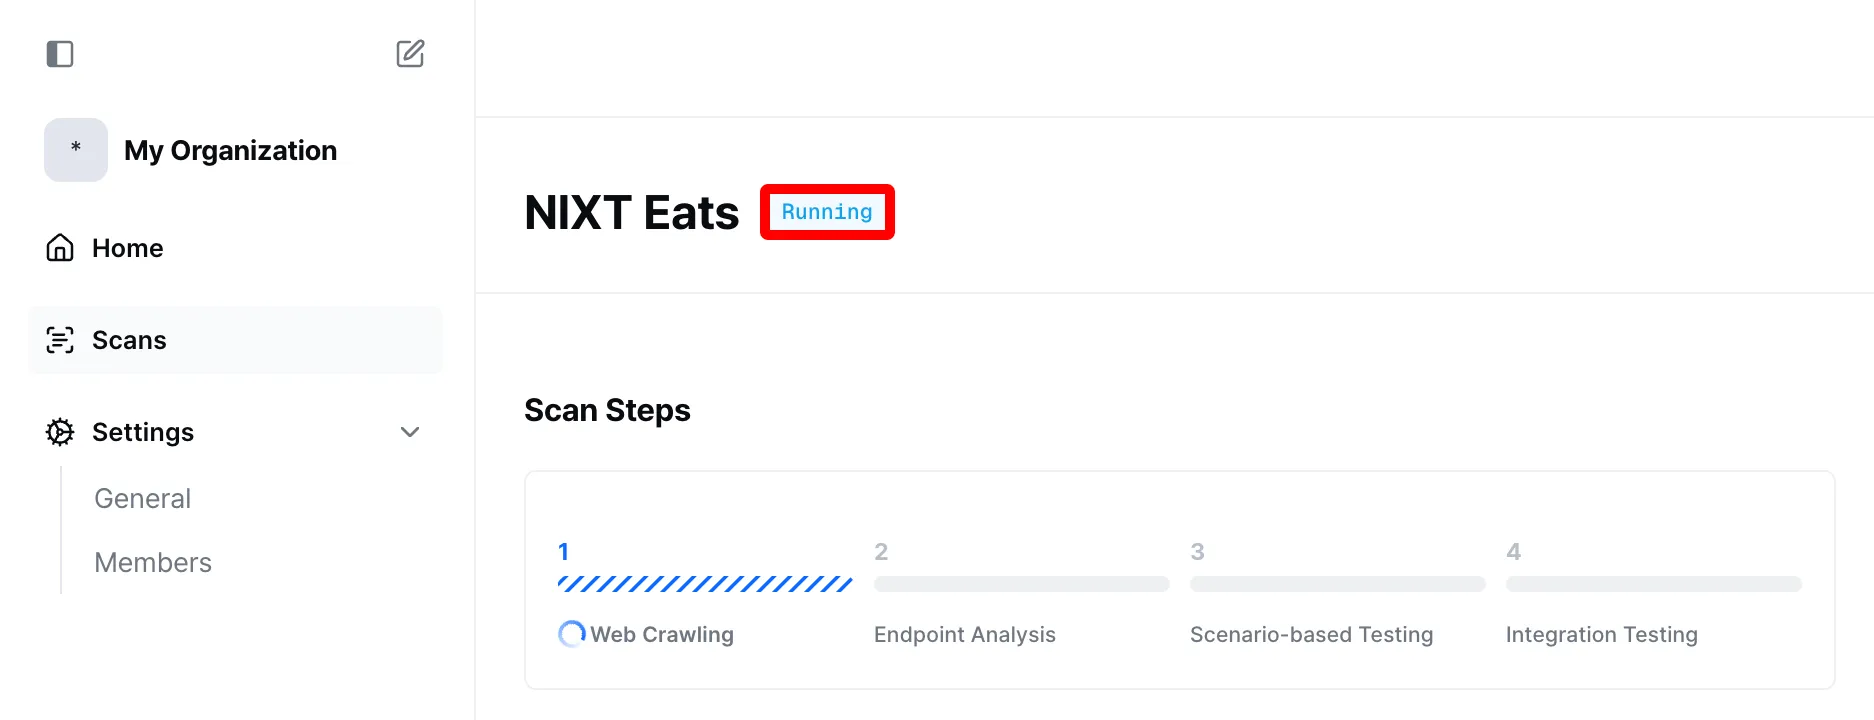Click the Integration Testing step label
Image resolution: width=1874 pixels, height=720 pixels.
1601,634
